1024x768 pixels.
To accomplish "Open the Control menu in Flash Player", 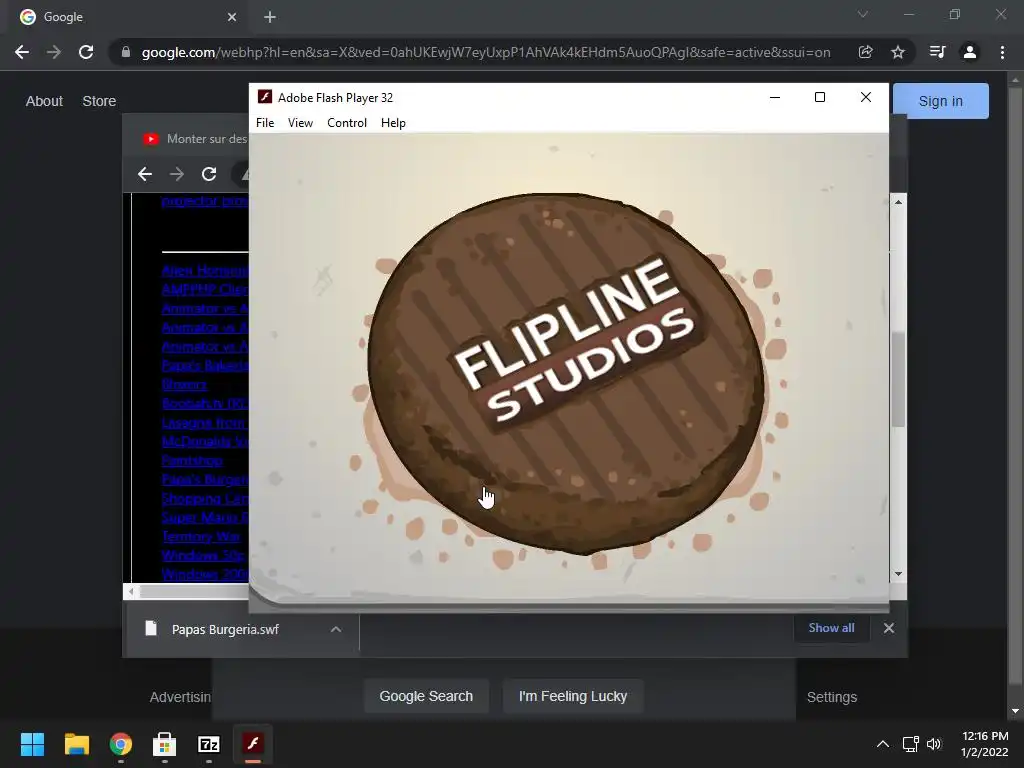I will tap(347, 123).
